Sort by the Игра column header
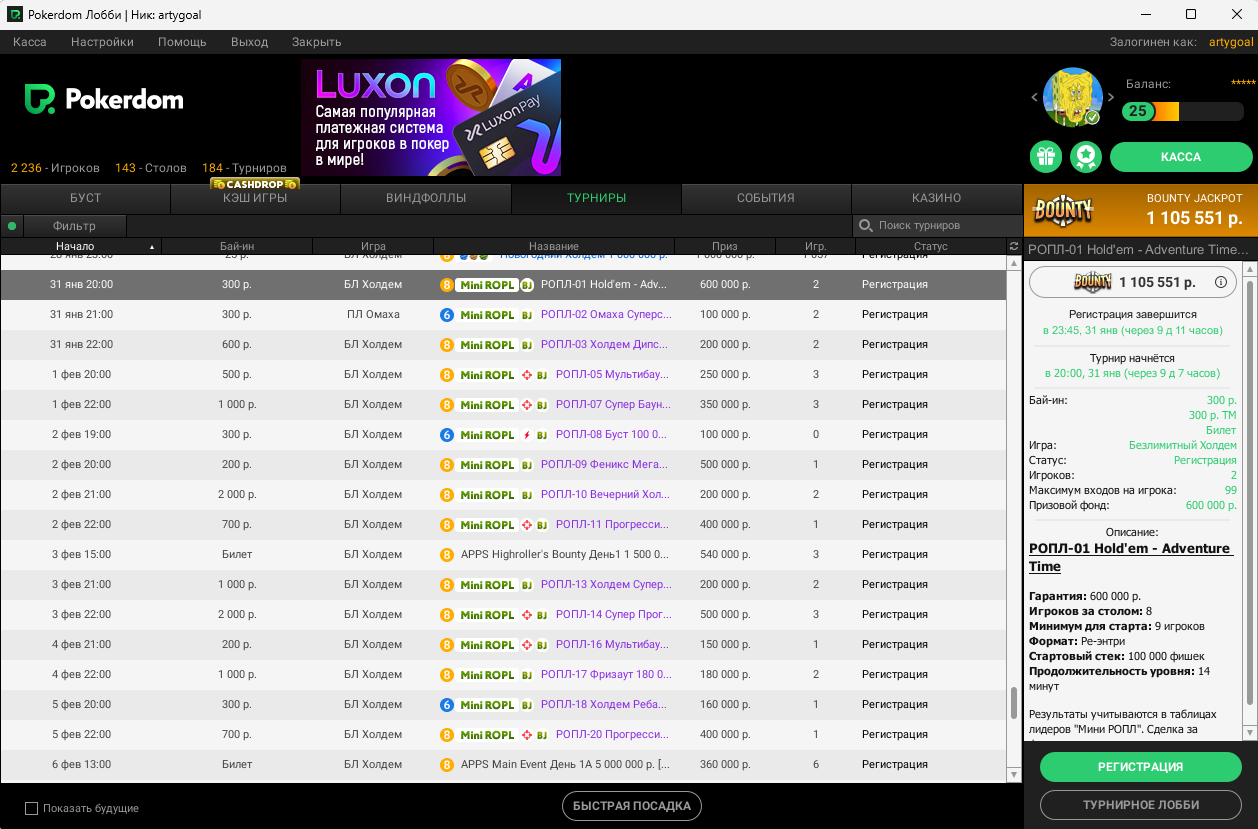This screenshot has width=1258, height=829. point(373,246)
